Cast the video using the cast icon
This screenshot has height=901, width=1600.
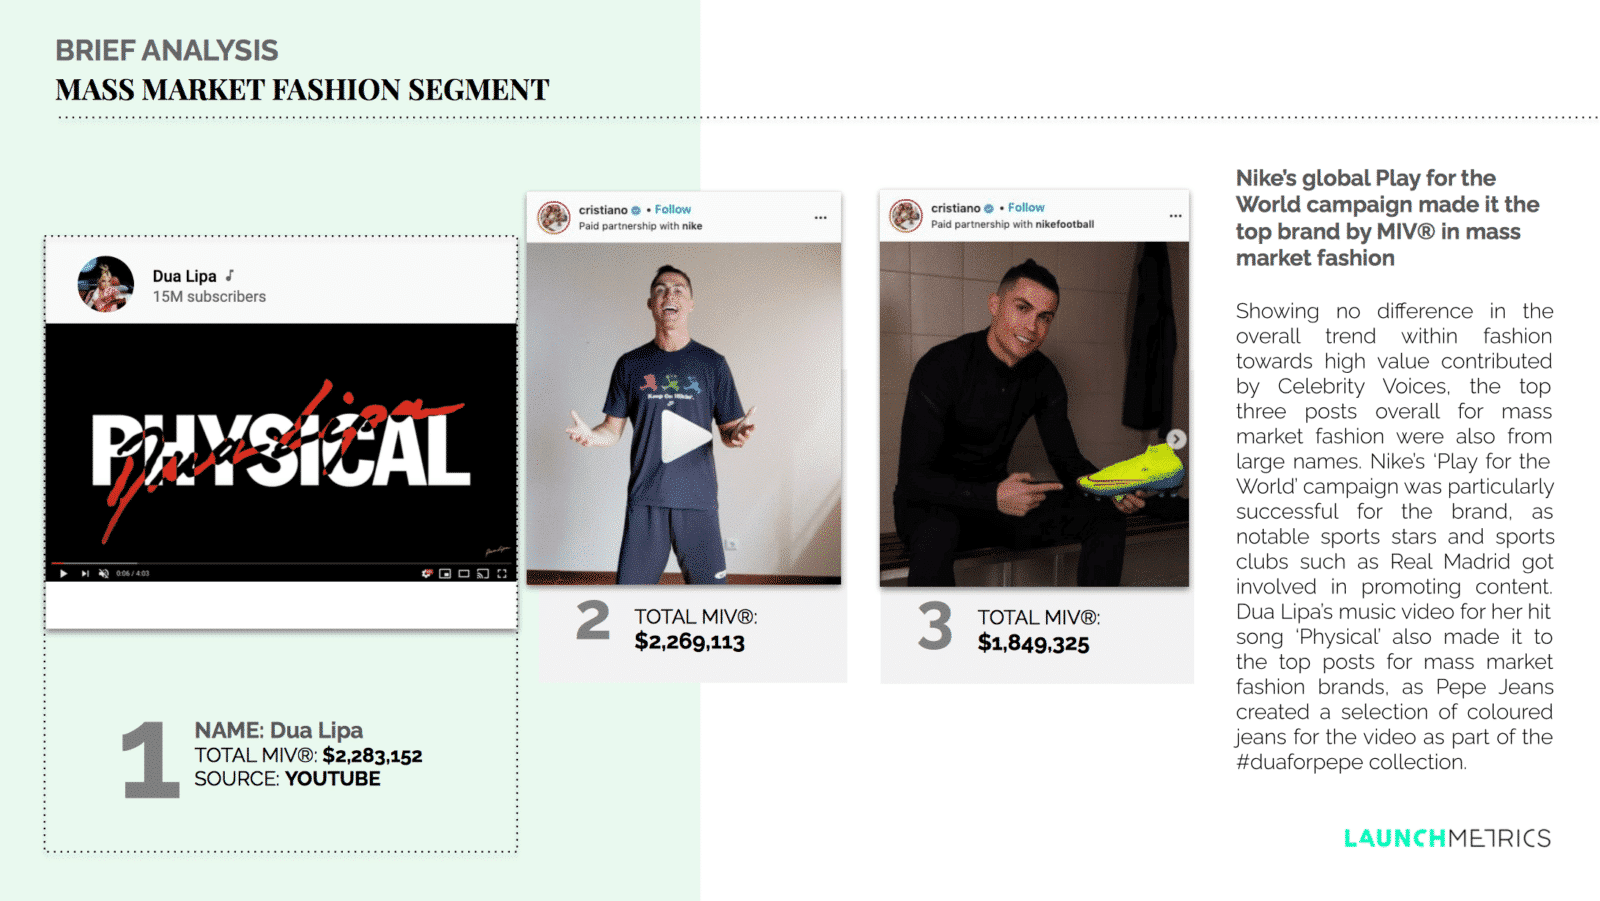pos(483,573)
